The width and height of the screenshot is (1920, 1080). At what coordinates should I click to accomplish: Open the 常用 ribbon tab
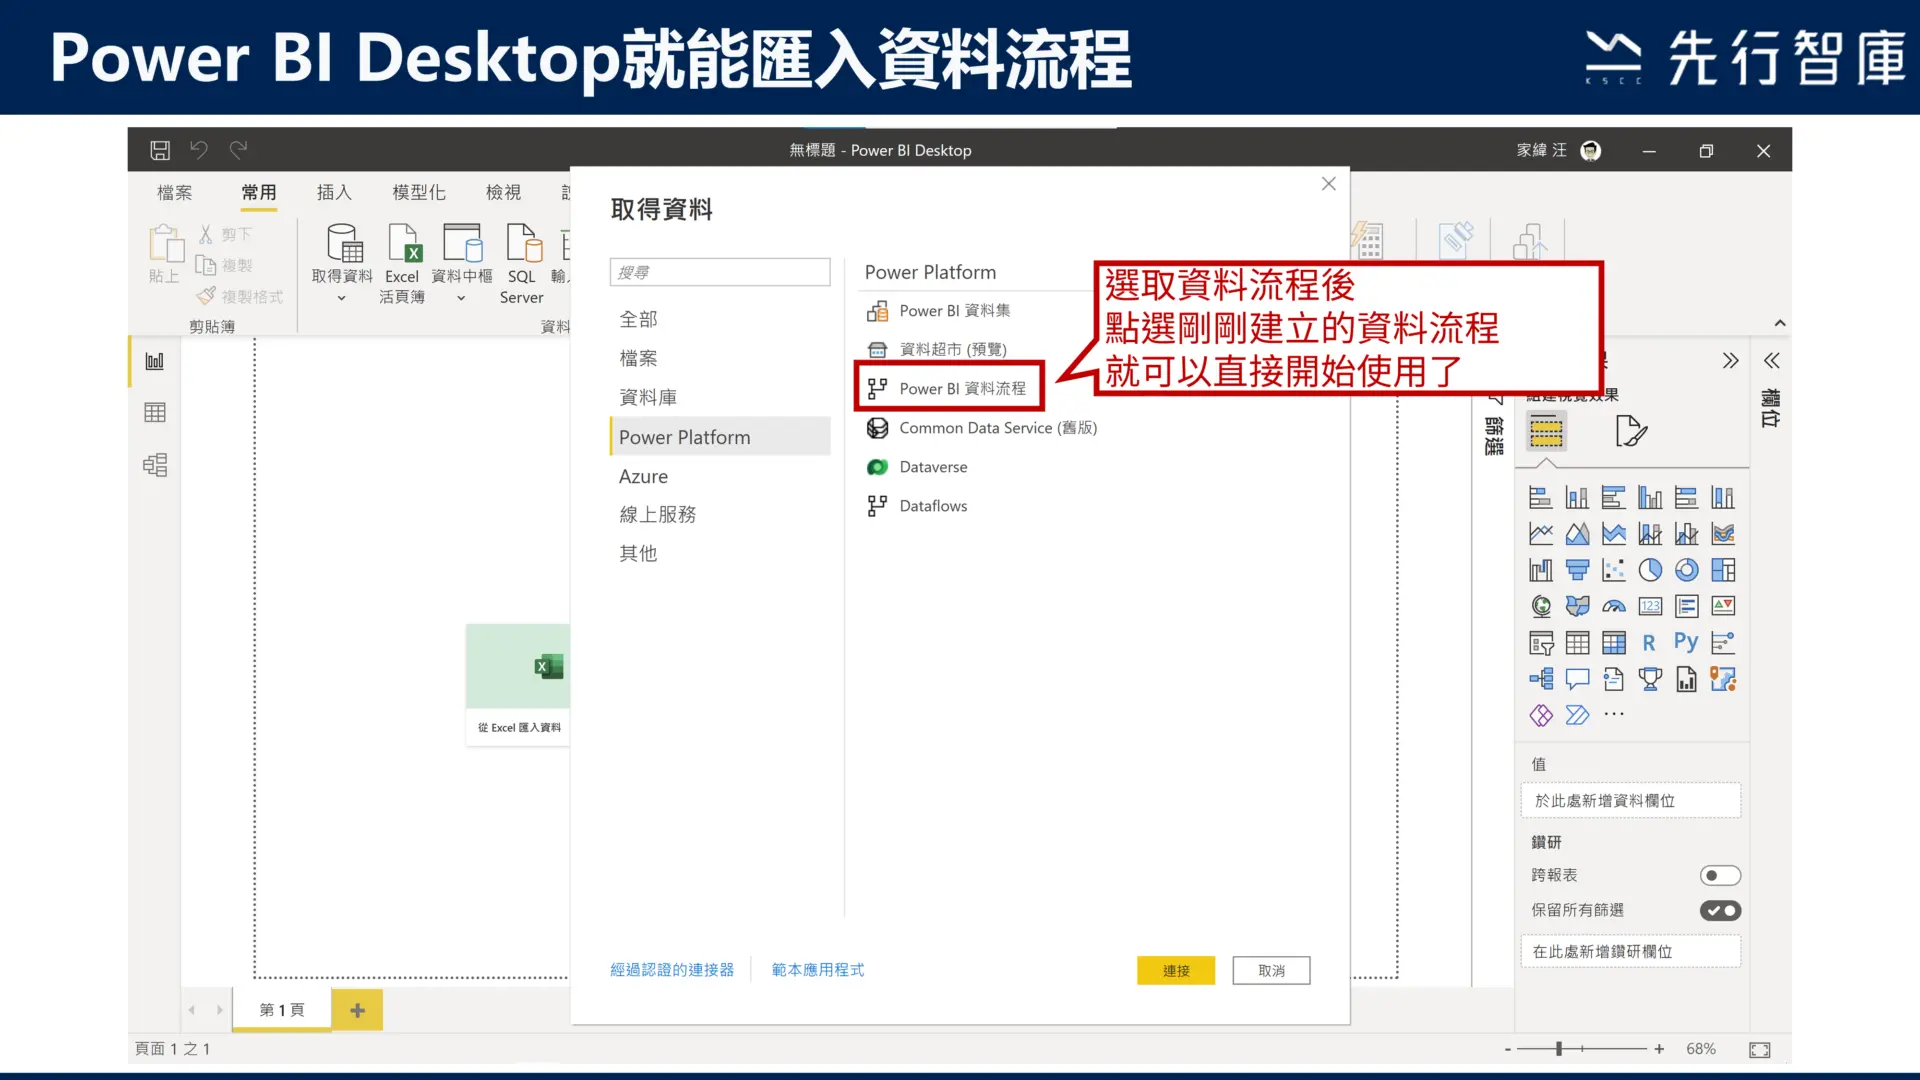259,192
